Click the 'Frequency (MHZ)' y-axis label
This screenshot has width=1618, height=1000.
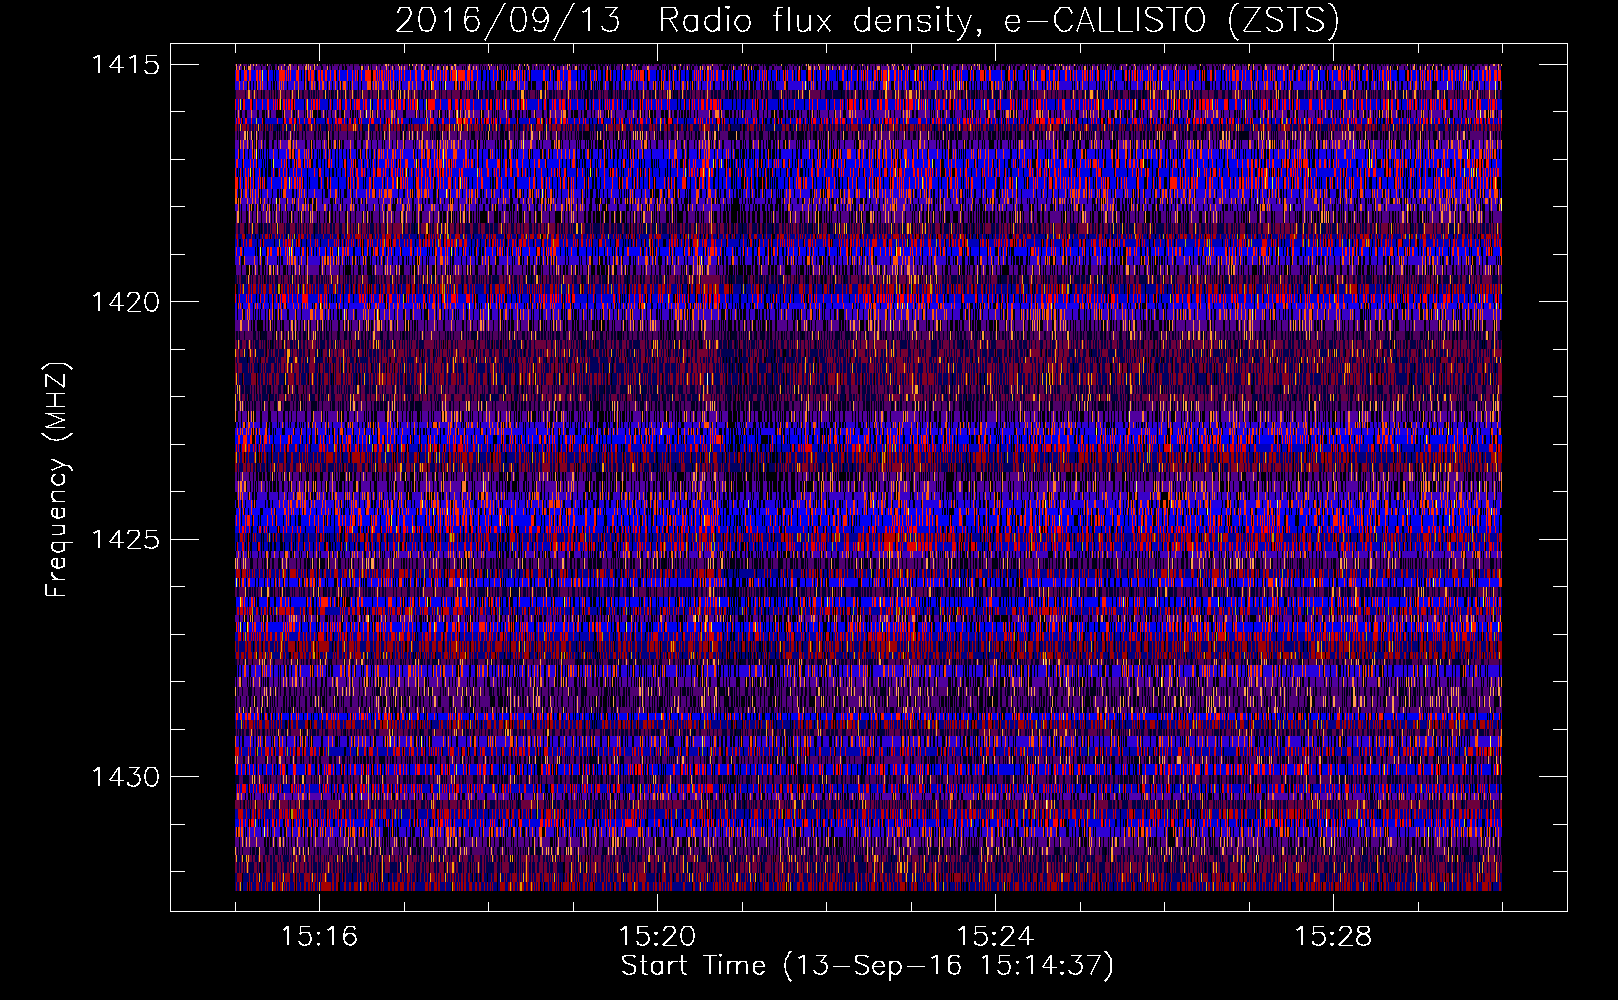(x=57, y=480)
